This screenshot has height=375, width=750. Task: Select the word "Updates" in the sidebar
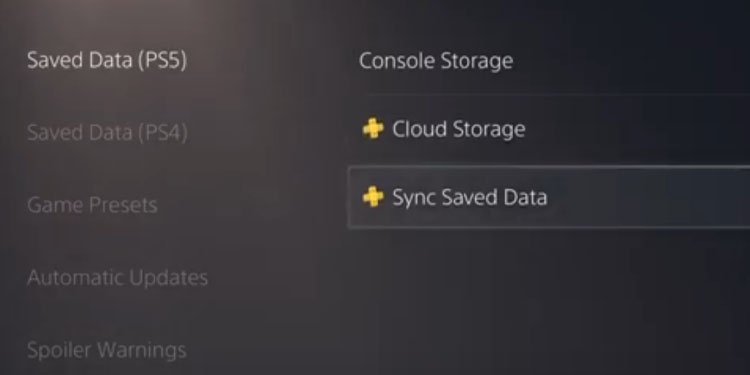click(169, 278)
